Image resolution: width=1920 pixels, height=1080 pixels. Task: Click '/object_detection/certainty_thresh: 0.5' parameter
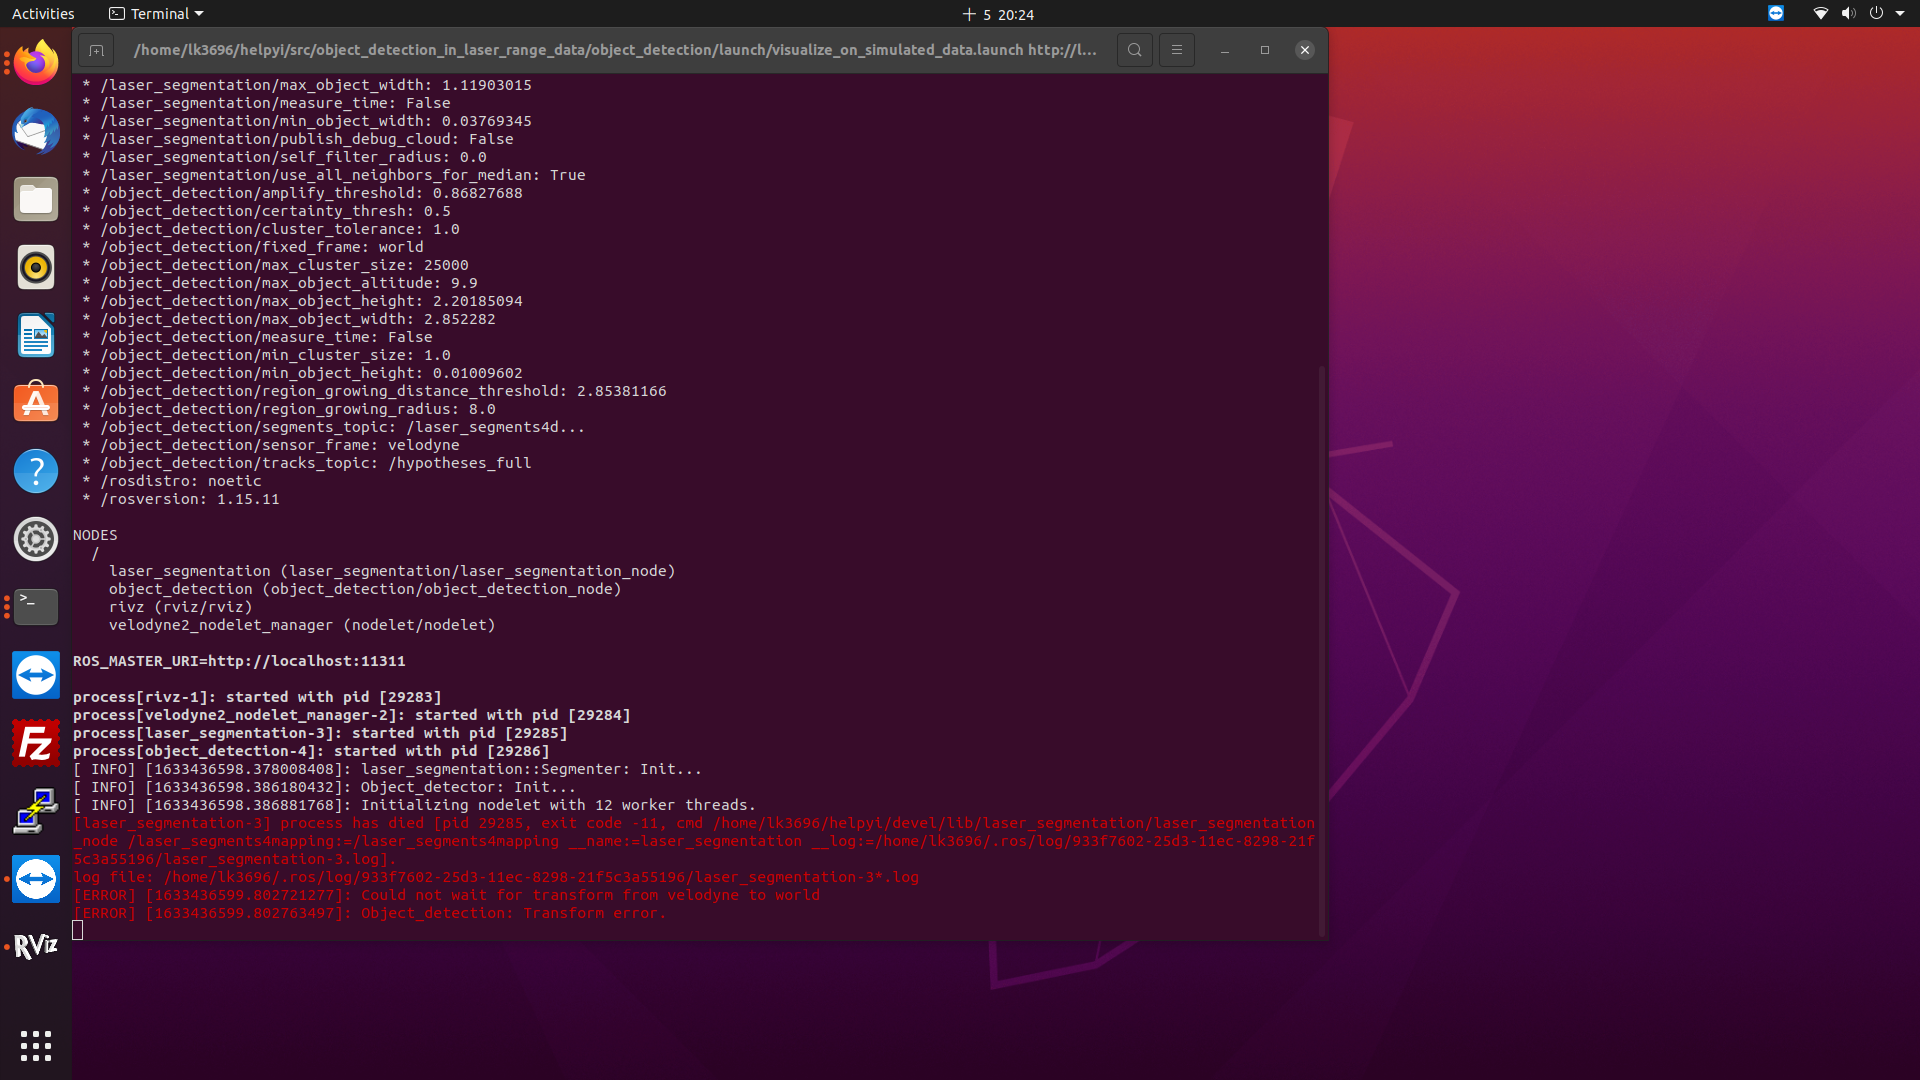pyautogui.click(x=266, y=211)
